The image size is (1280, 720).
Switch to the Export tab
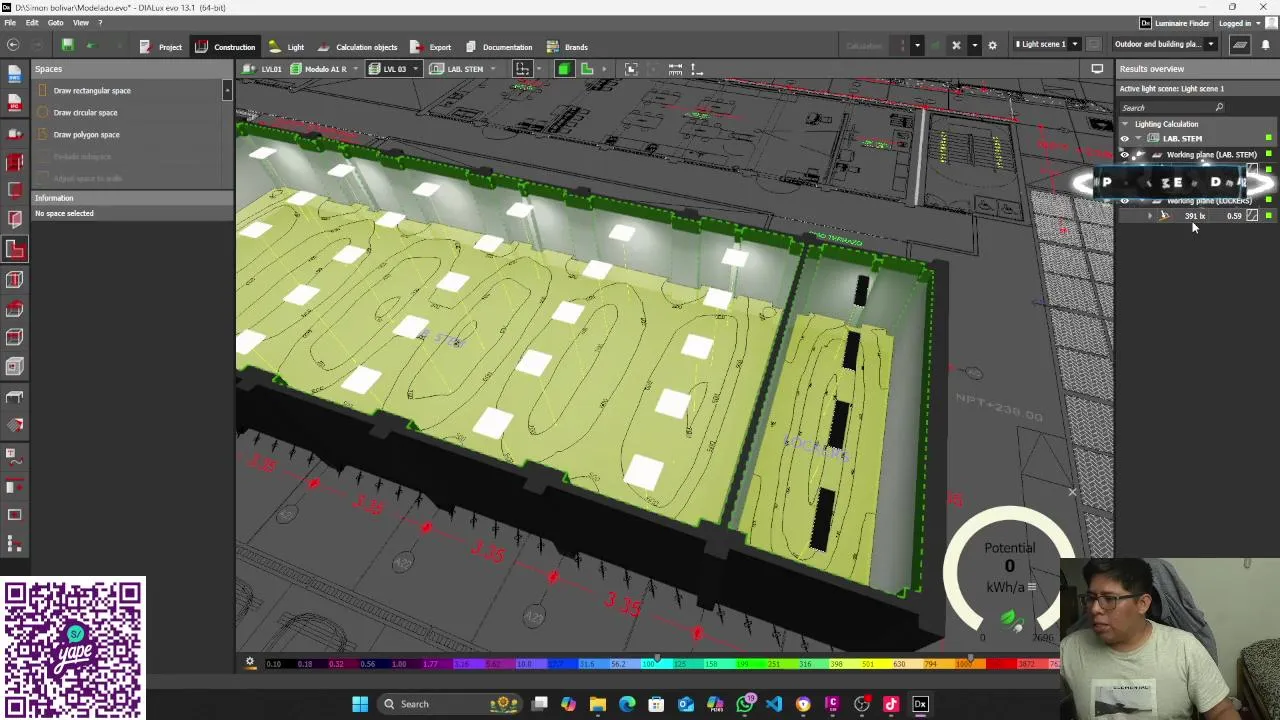pyautogui.click(x=431, y=46)
